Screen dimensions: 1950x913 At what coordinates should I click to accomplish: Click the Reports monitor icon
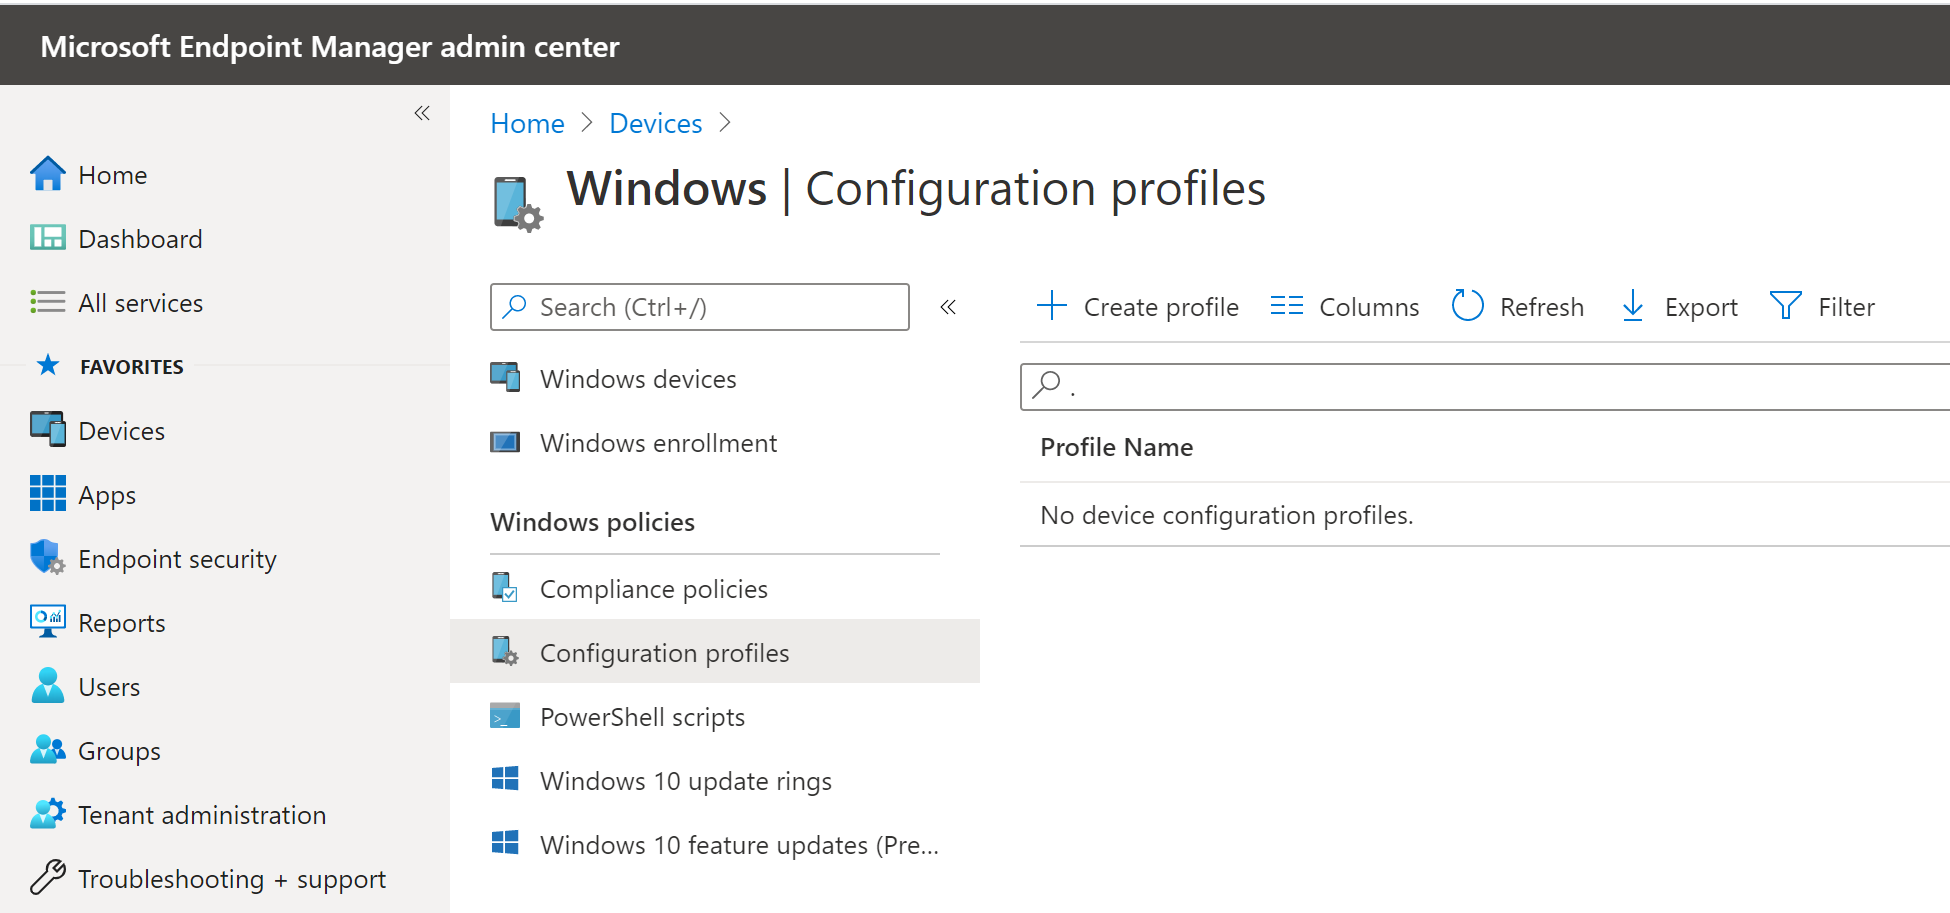pyautogui.click(x=47, y=622)
